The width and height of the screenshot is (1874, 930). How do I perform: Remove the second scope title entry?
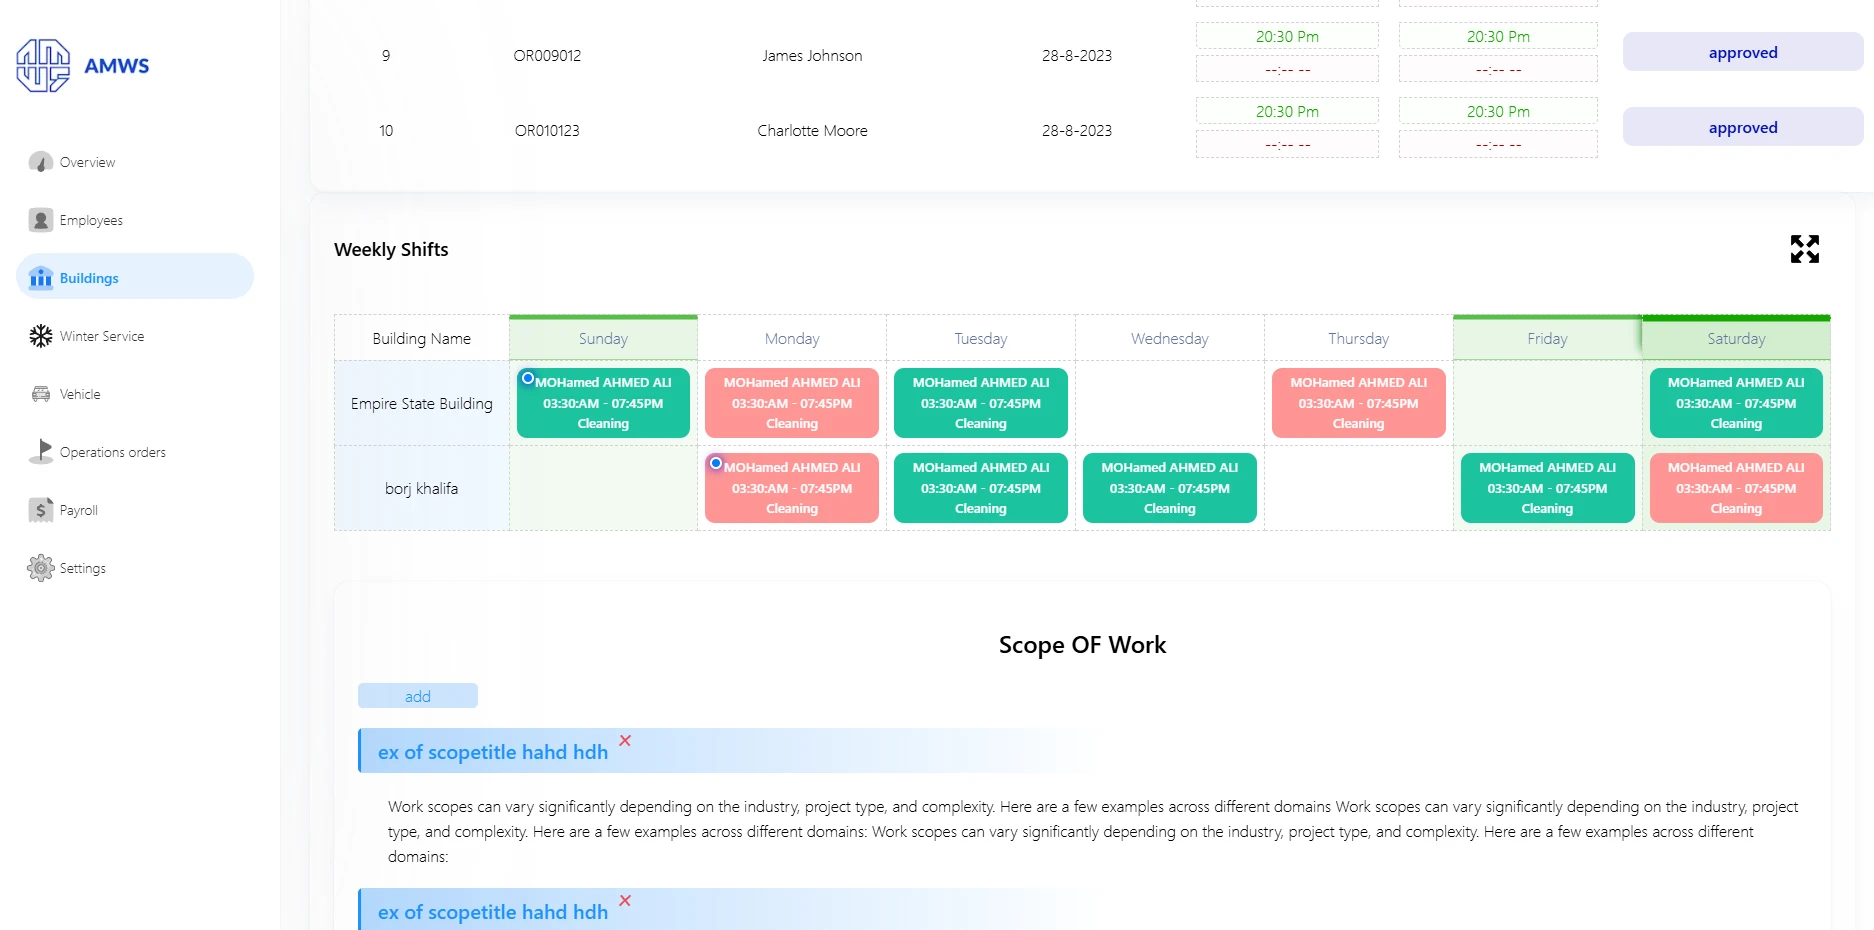[625, 901]
